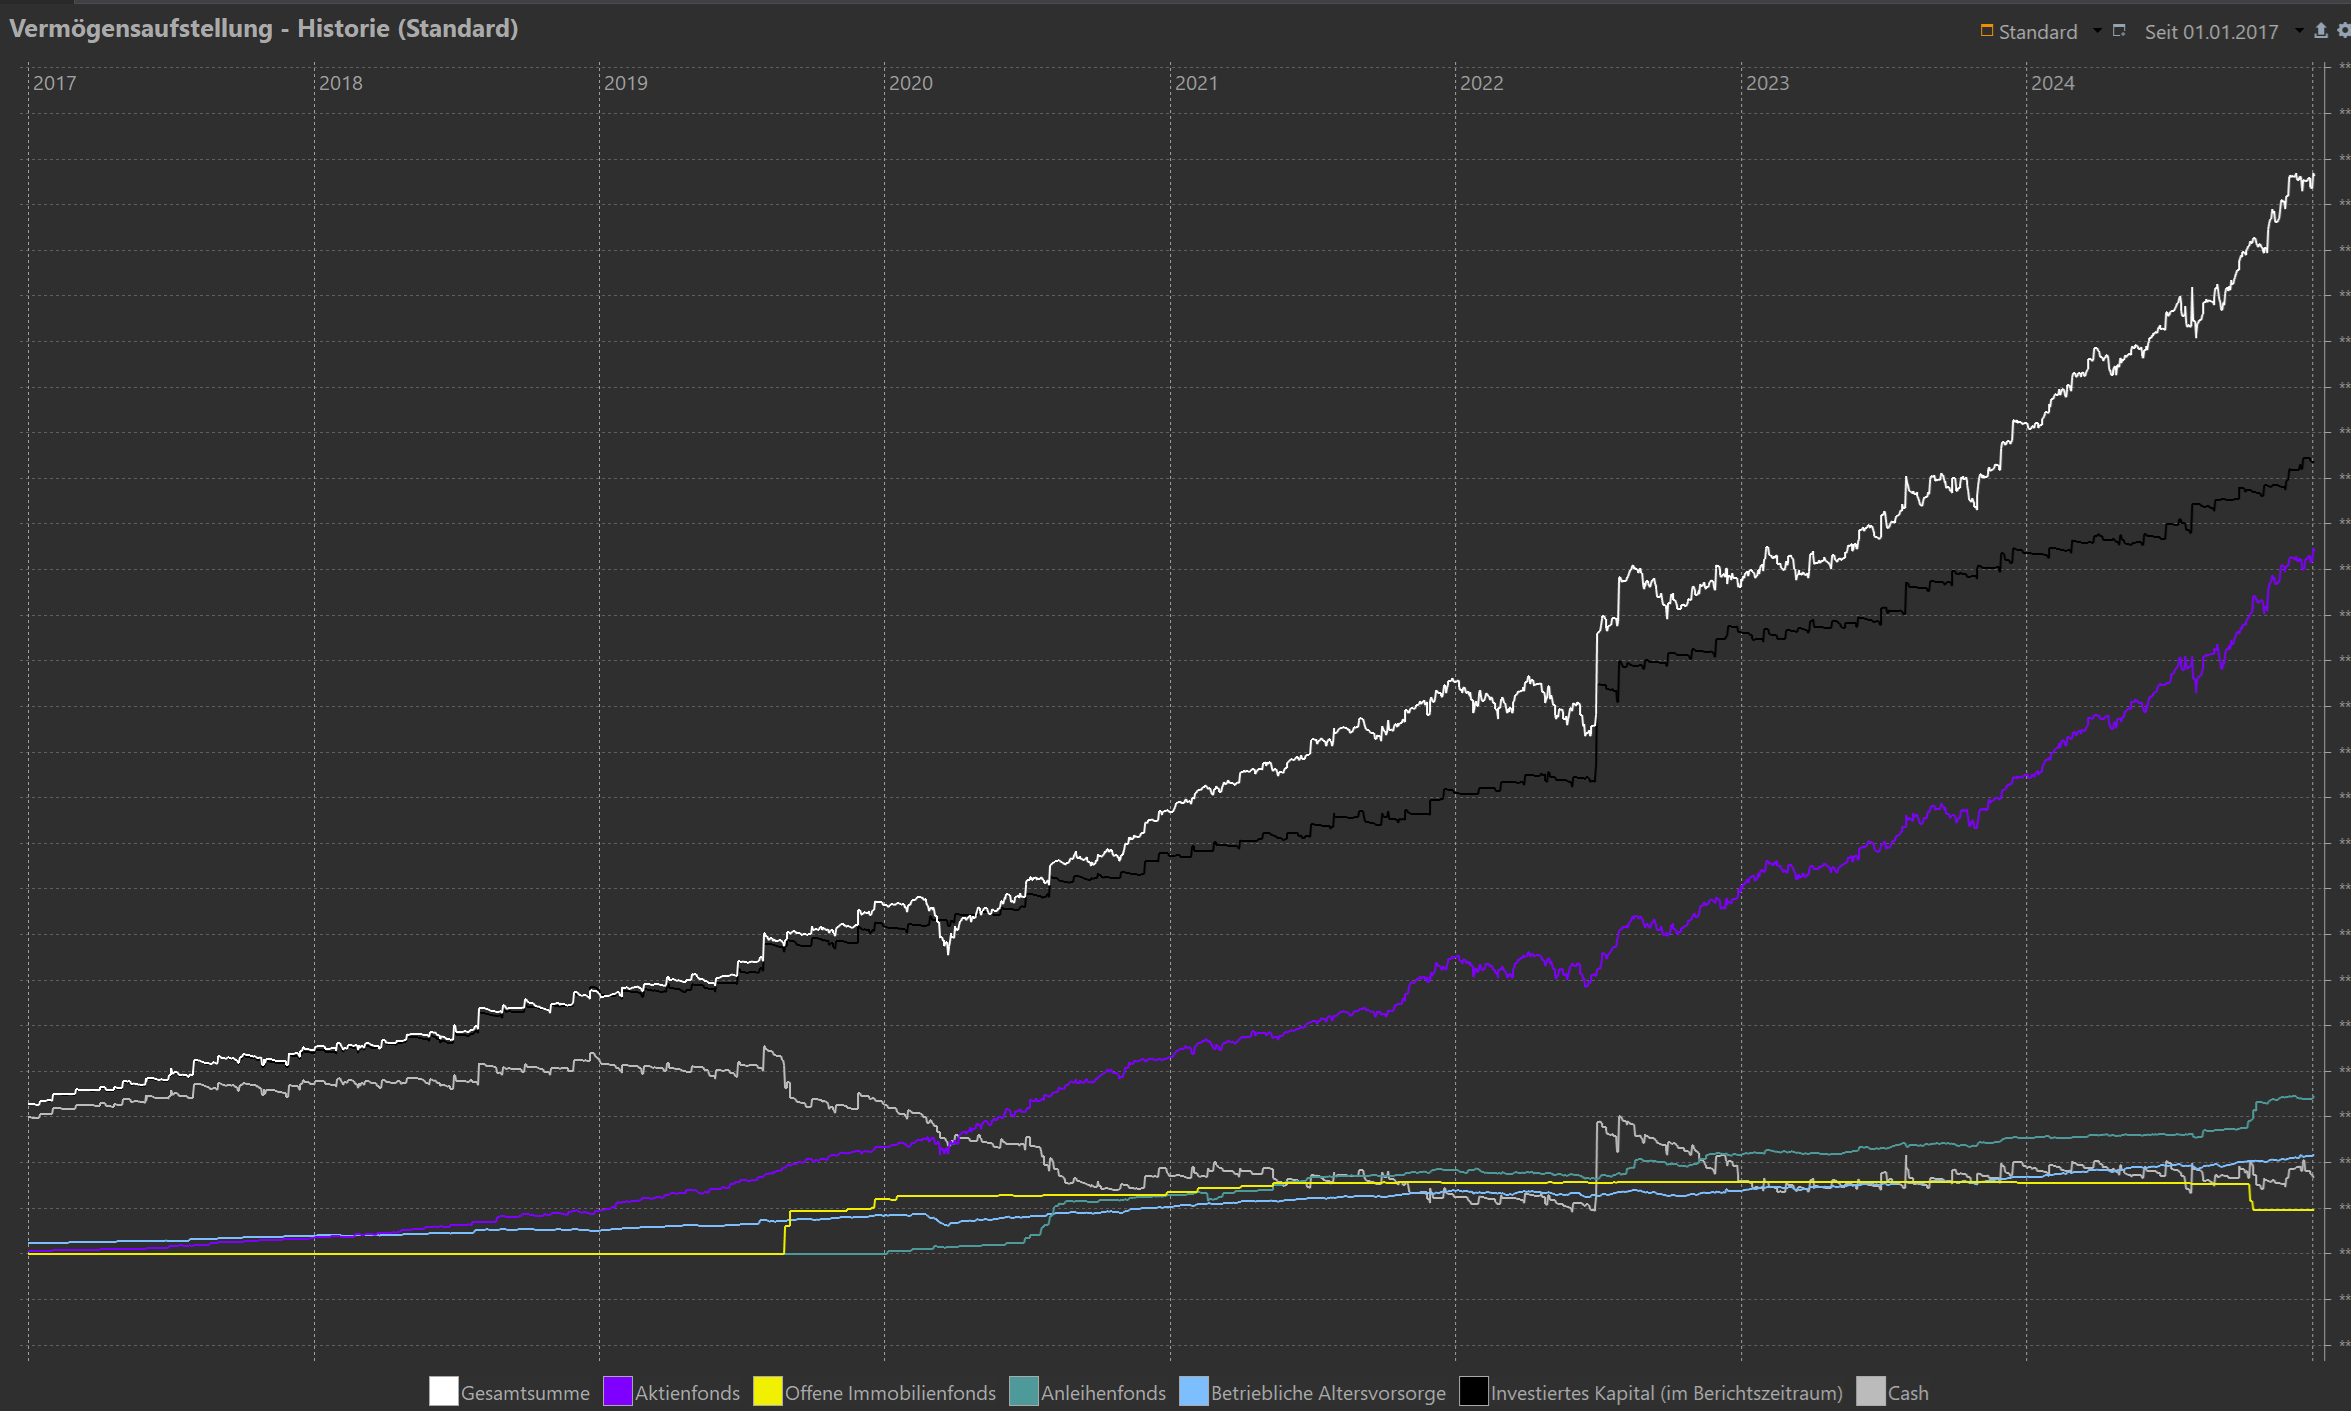
Task: Click the purple Aktienfonds legend swatch
Action: 618,1391
